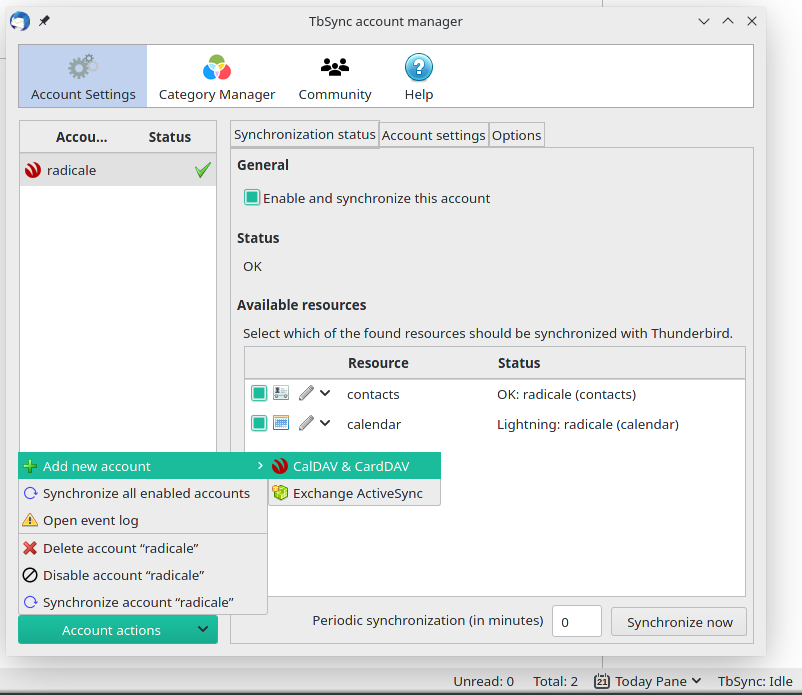Click the CalDAV & CardDAV red icon

tap(280, 466)
